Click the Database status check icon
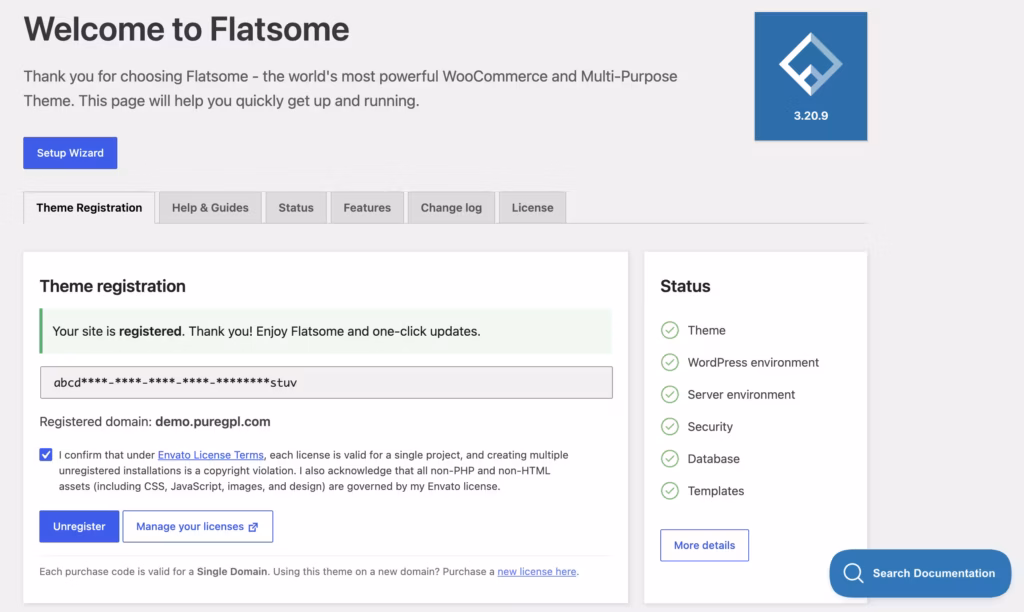The image size is (1024, 612). tap(669, 459)
